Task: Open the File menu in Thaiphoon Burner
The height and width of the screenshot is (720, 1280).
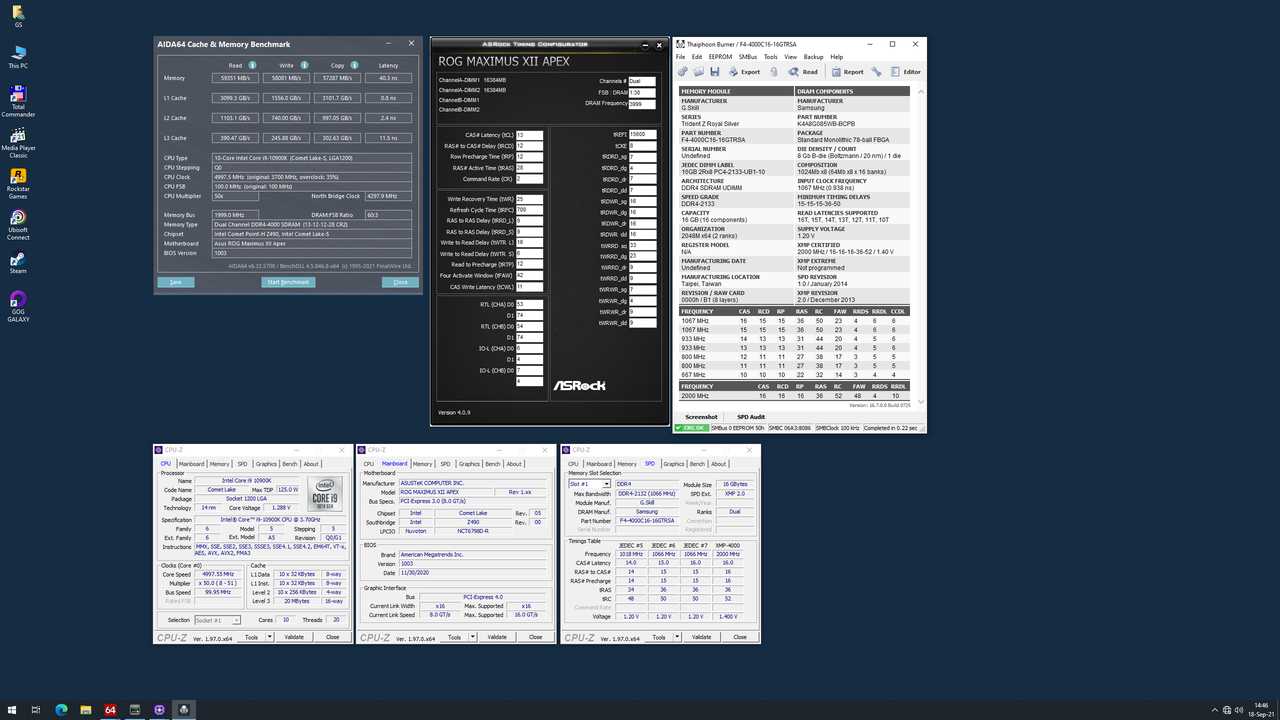Action: tap(681, 57)
